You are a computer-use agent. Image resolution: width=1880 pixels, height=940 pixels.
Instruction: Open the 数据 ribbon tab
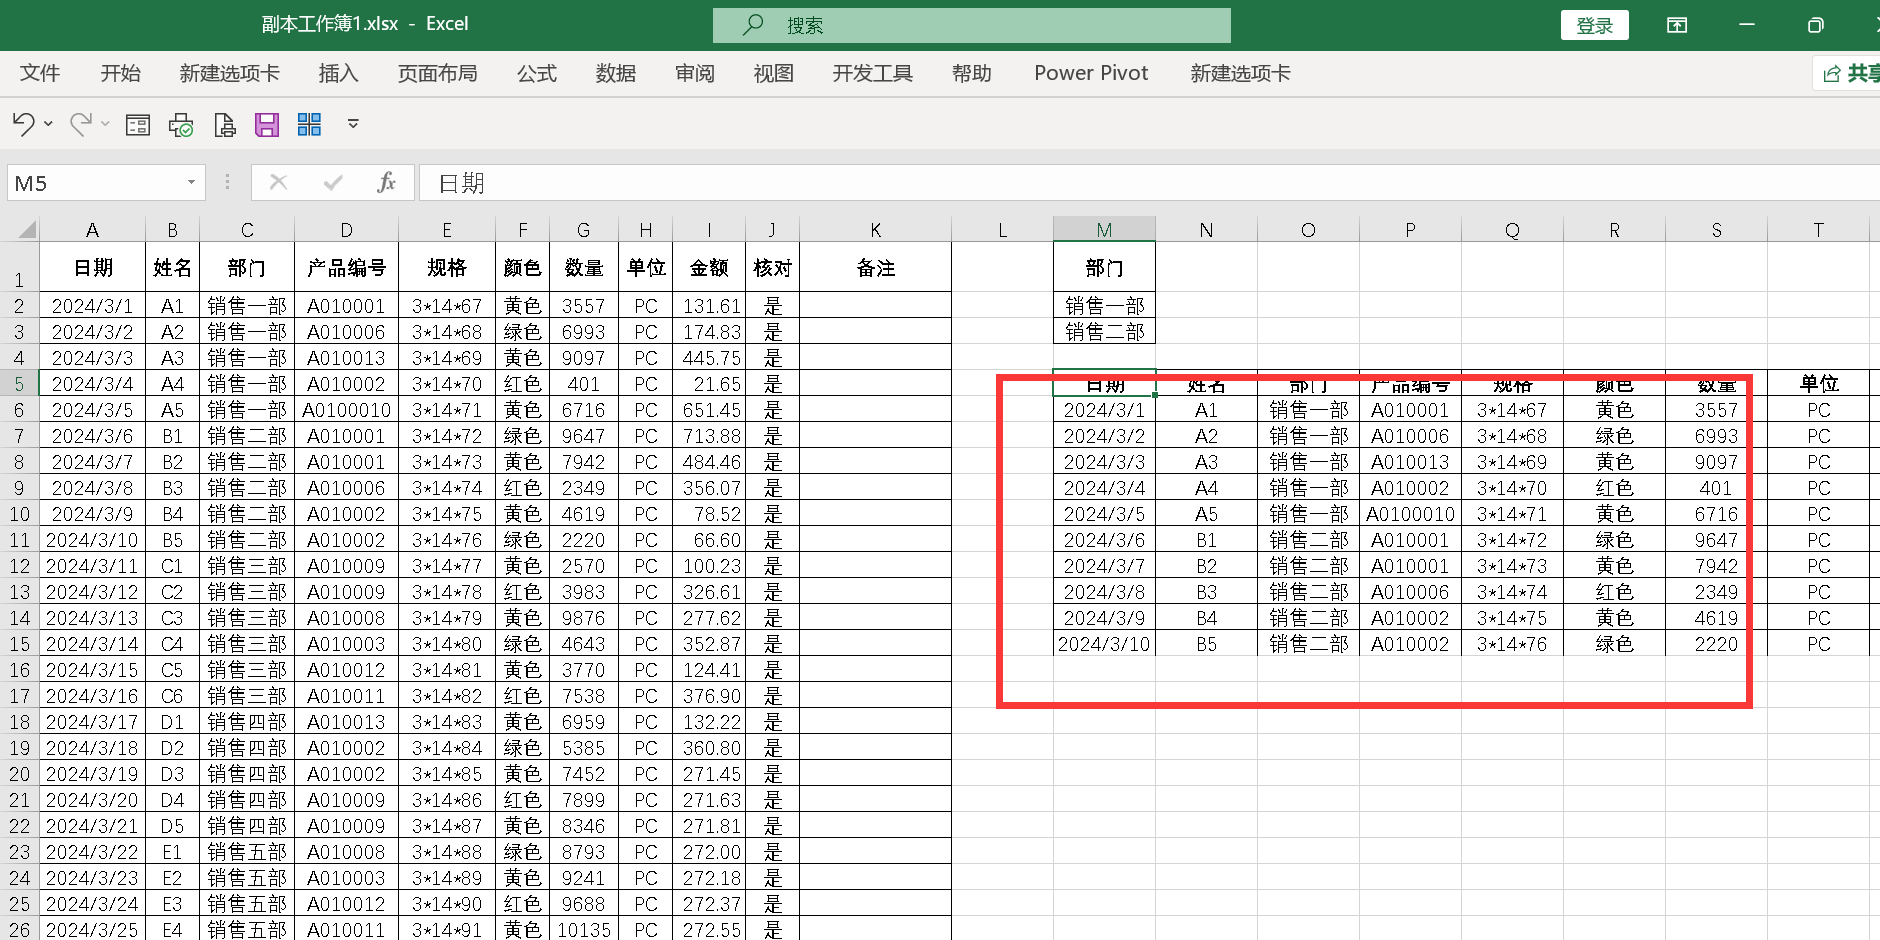[615, 74]
